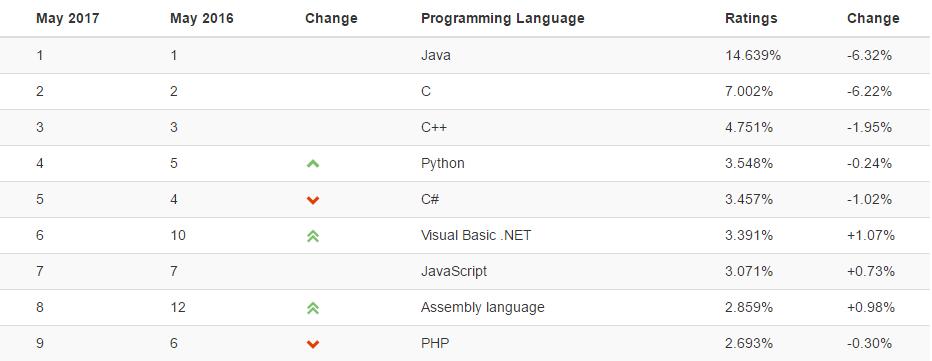Screen dimensions: 932x361
Task: Select May 2017 rank "9" in PHP row
Action: tap(40, 343)
